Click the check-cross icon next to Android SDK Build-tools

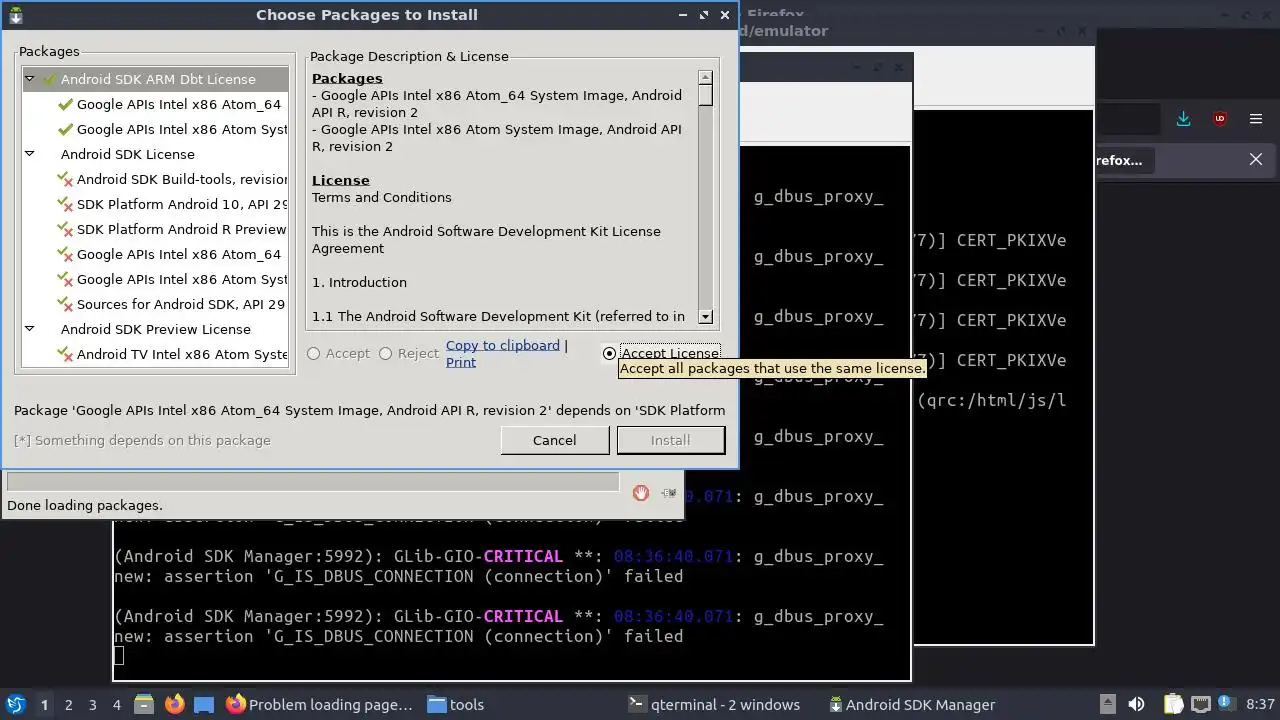(65, 179)
